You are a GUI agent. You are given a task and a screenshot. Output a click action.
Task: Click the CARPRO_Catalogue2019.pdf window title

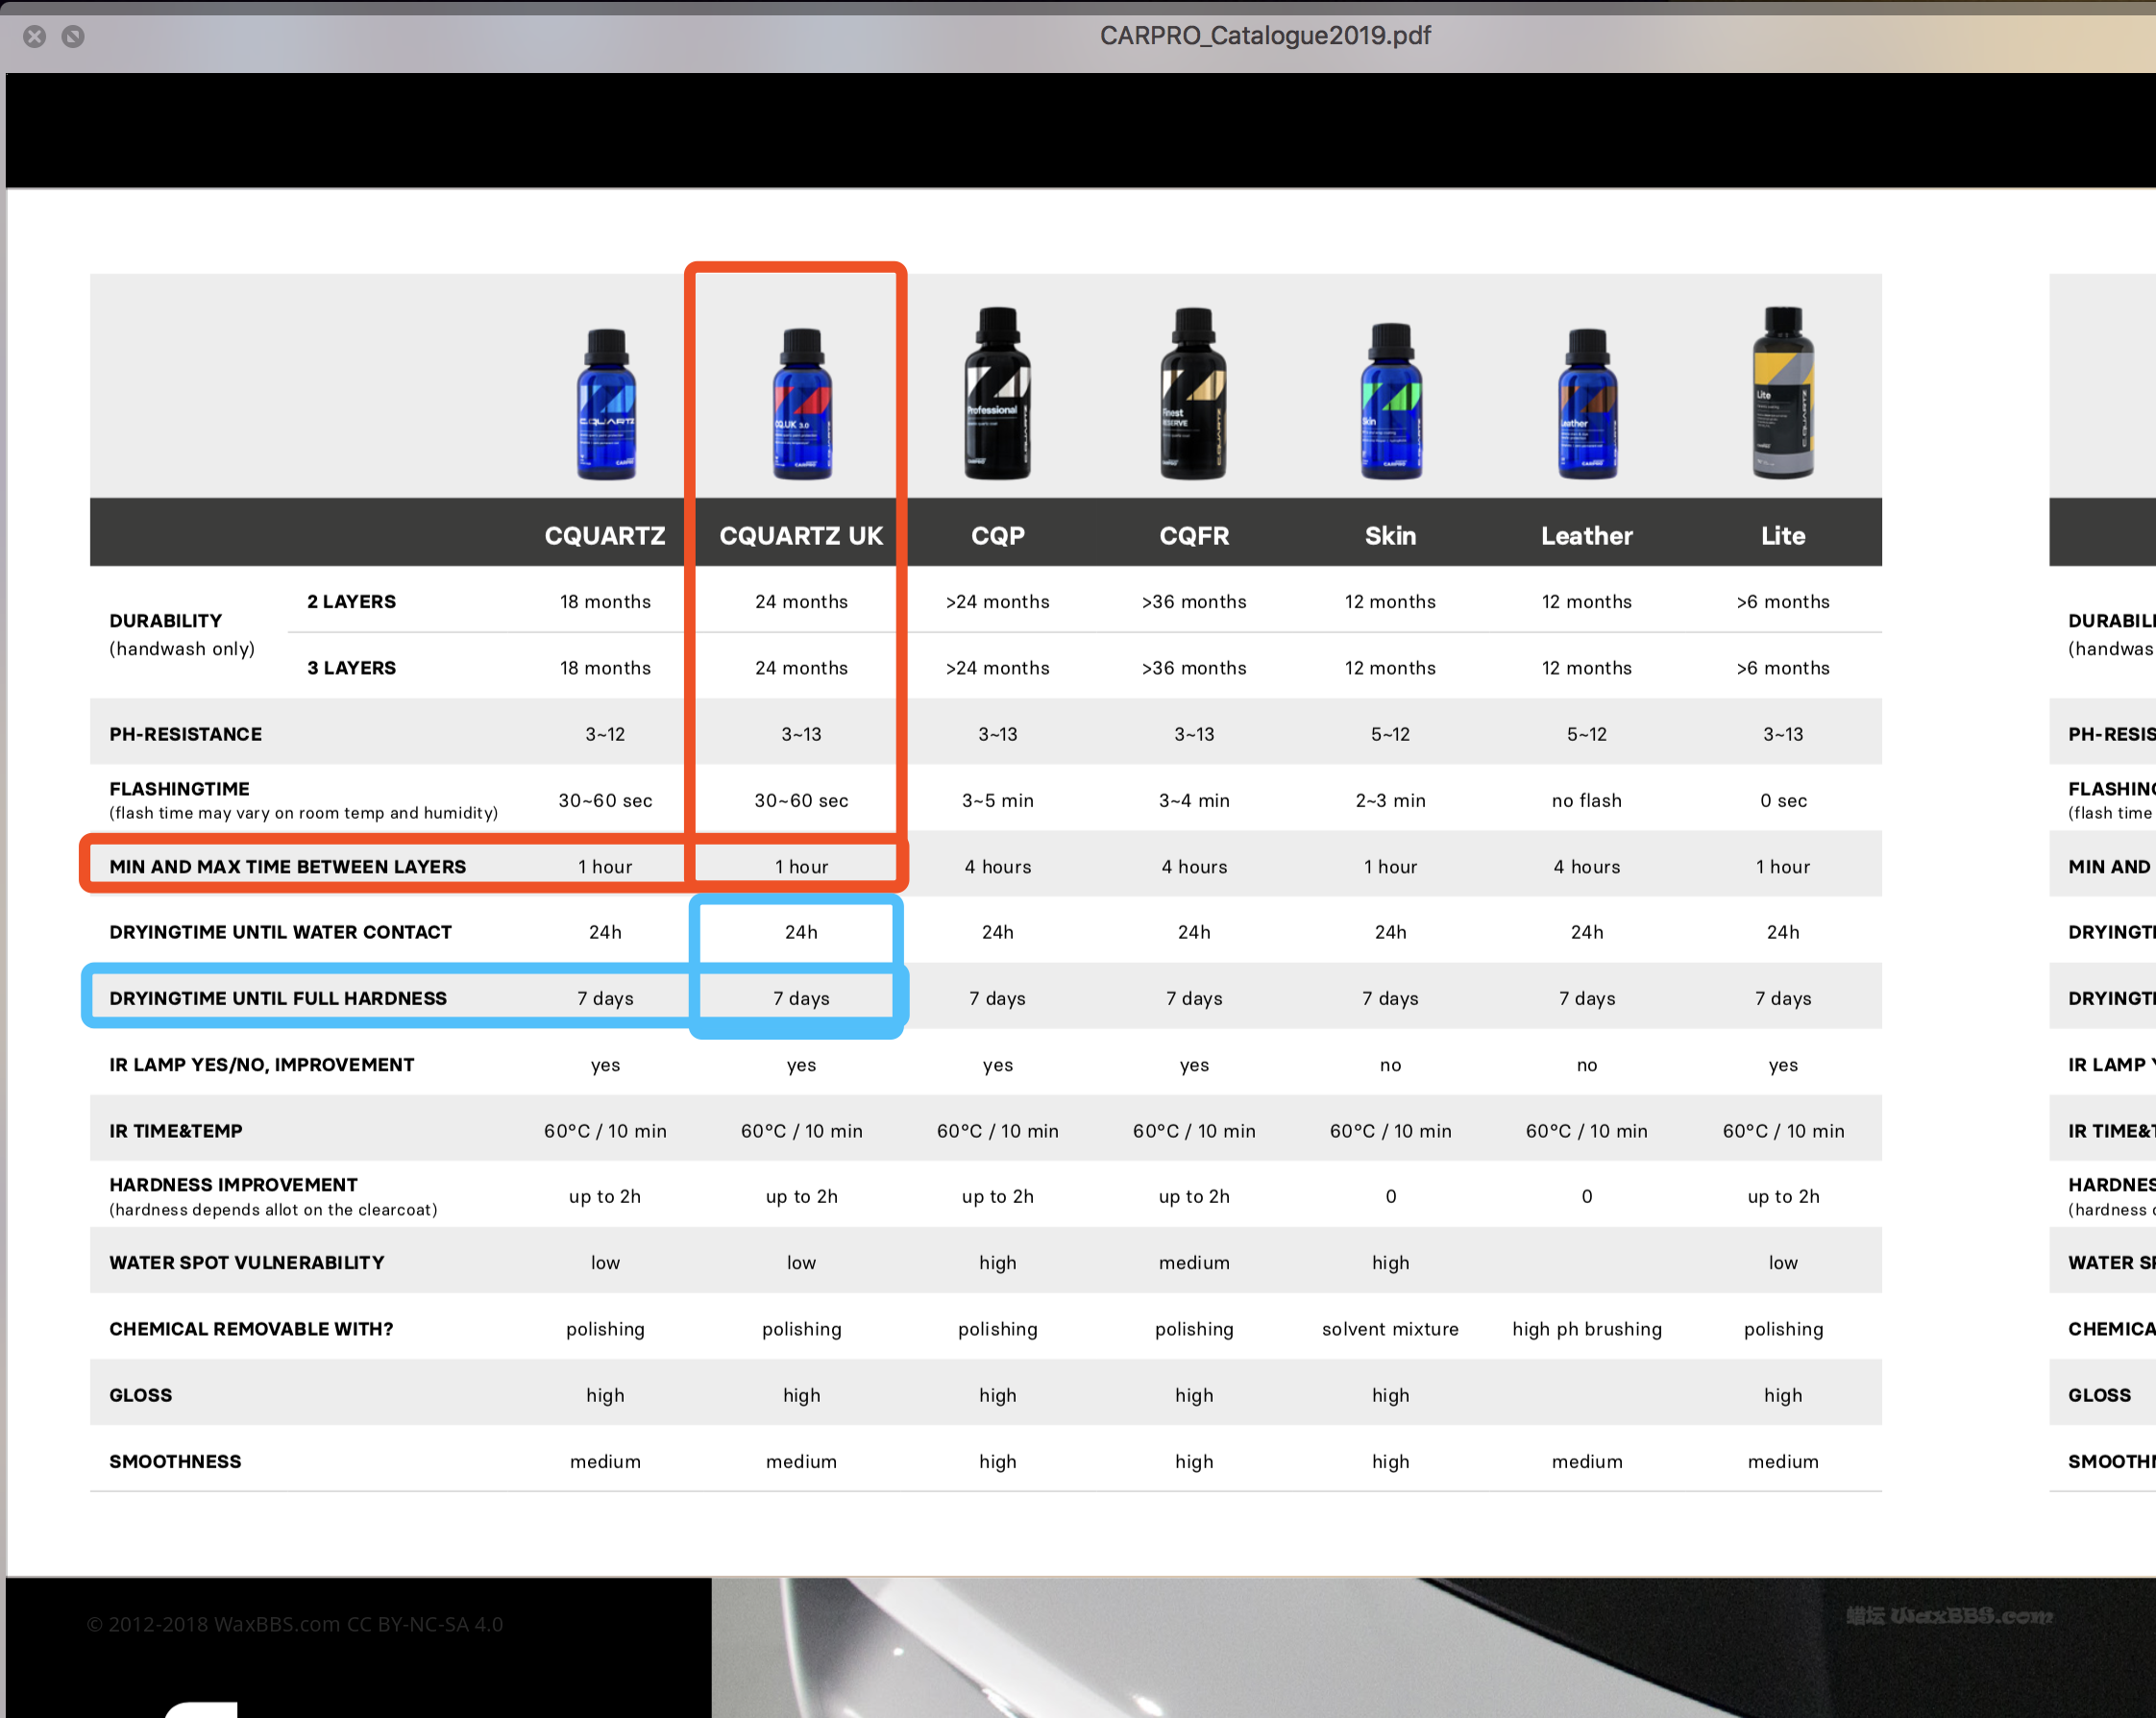[1265, 36]
